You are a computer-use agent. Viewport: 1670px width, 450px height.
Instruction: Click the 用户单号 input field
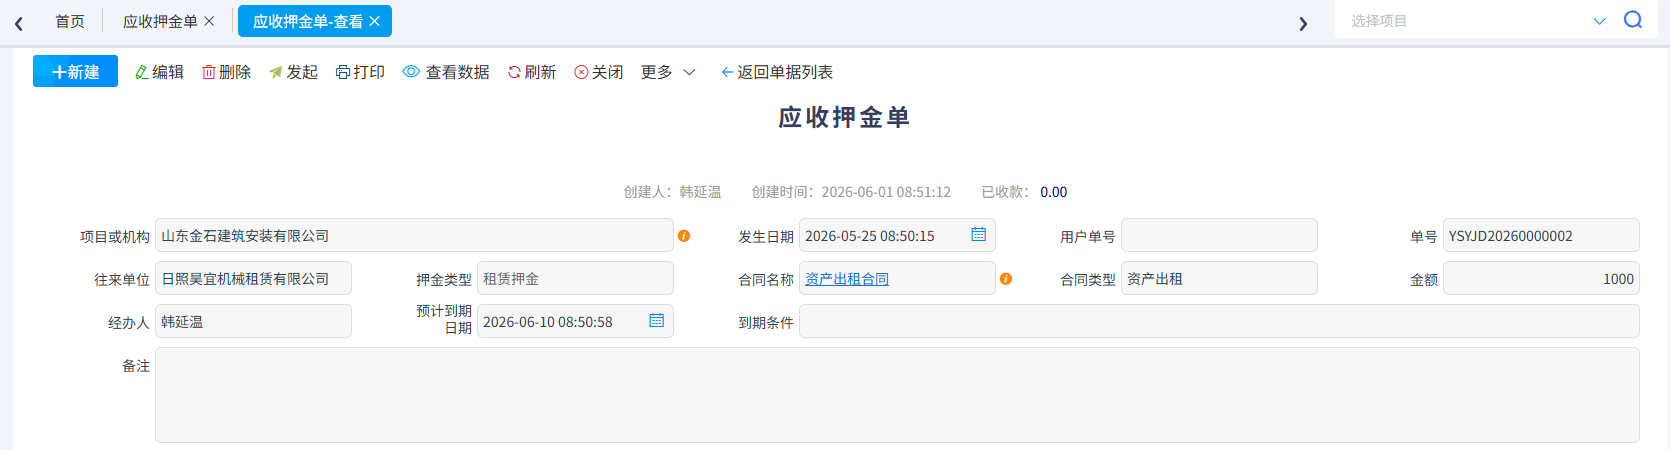click(x=1219, y=236)
